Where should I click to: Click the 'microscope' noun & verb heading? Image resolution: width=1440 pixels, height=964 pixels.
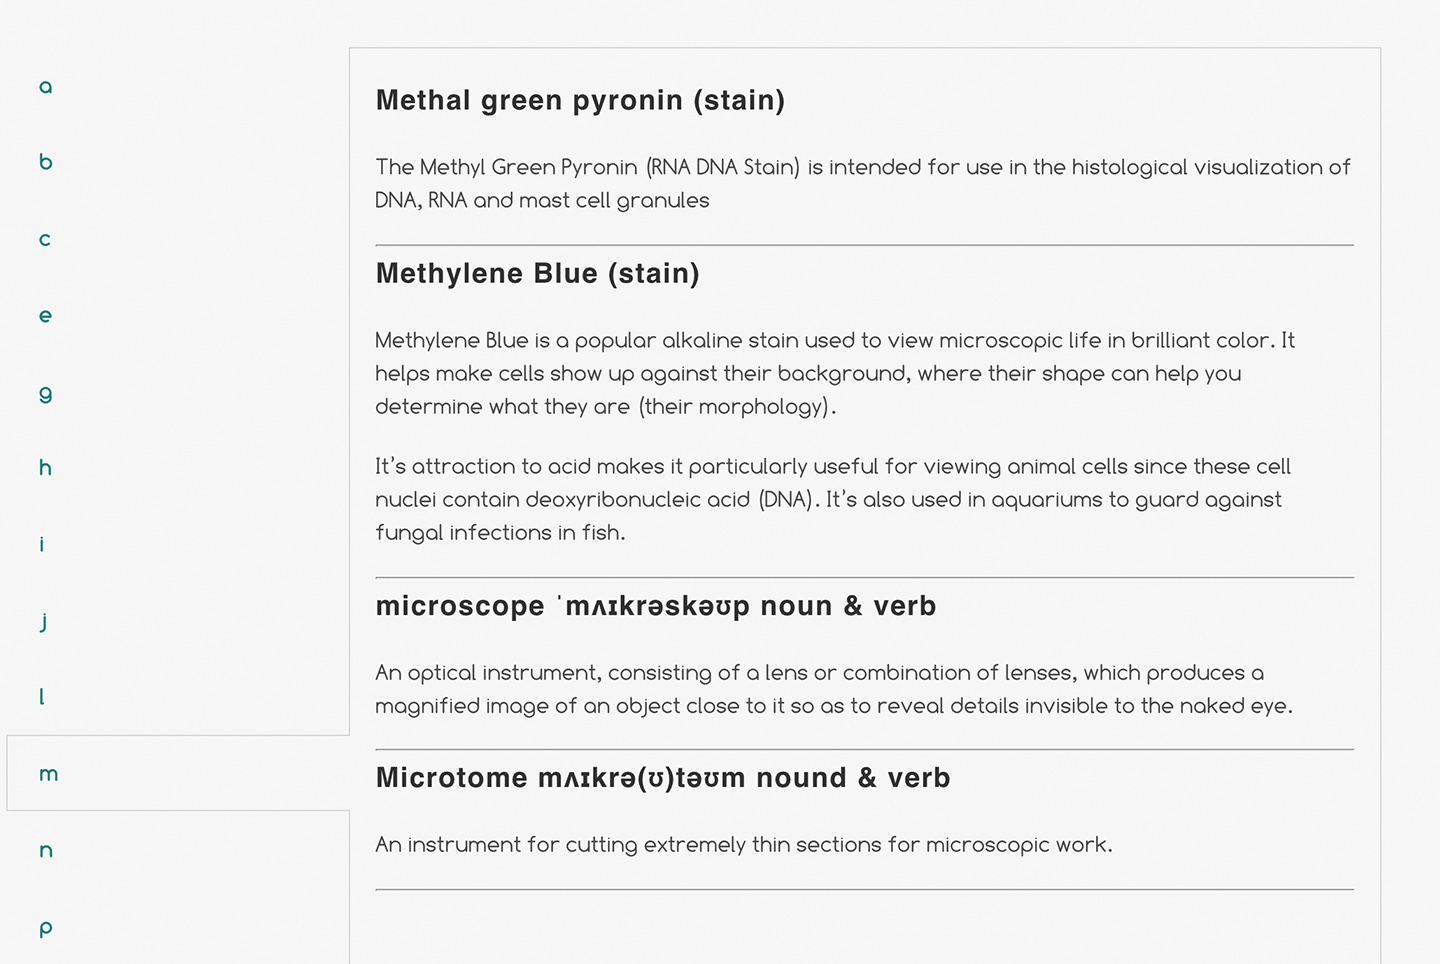coord(655,606)
